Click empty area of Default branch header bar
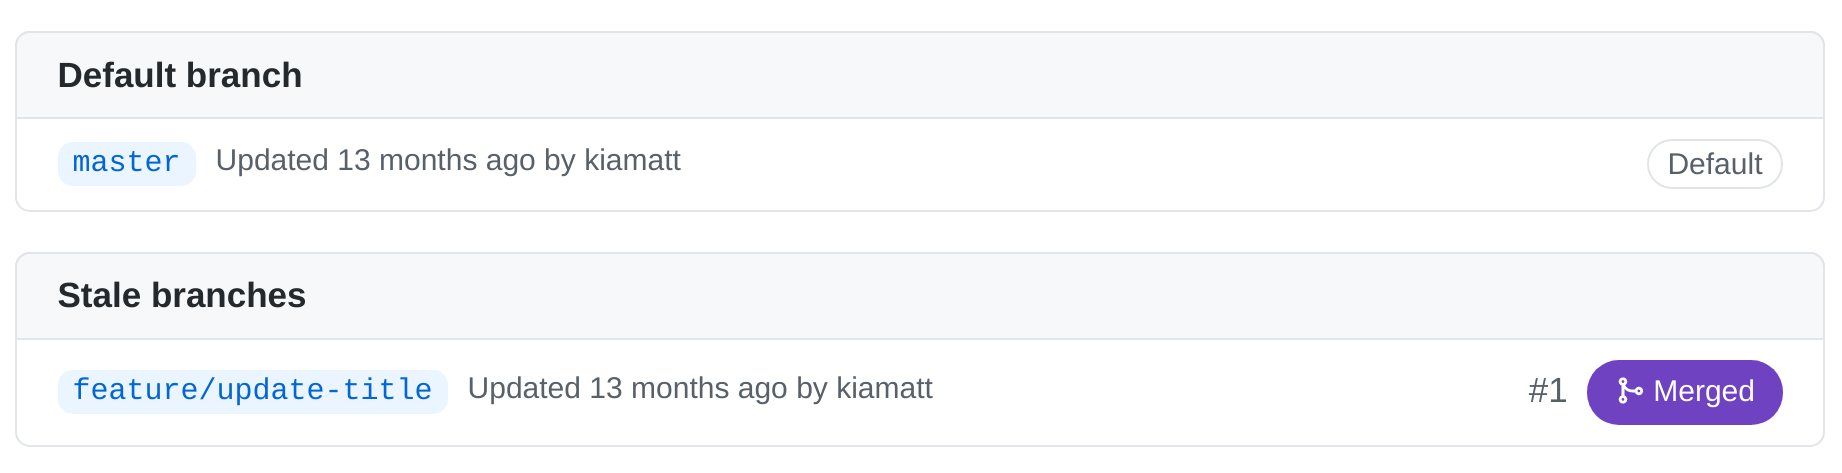1842x473 pixels. 1000,76
